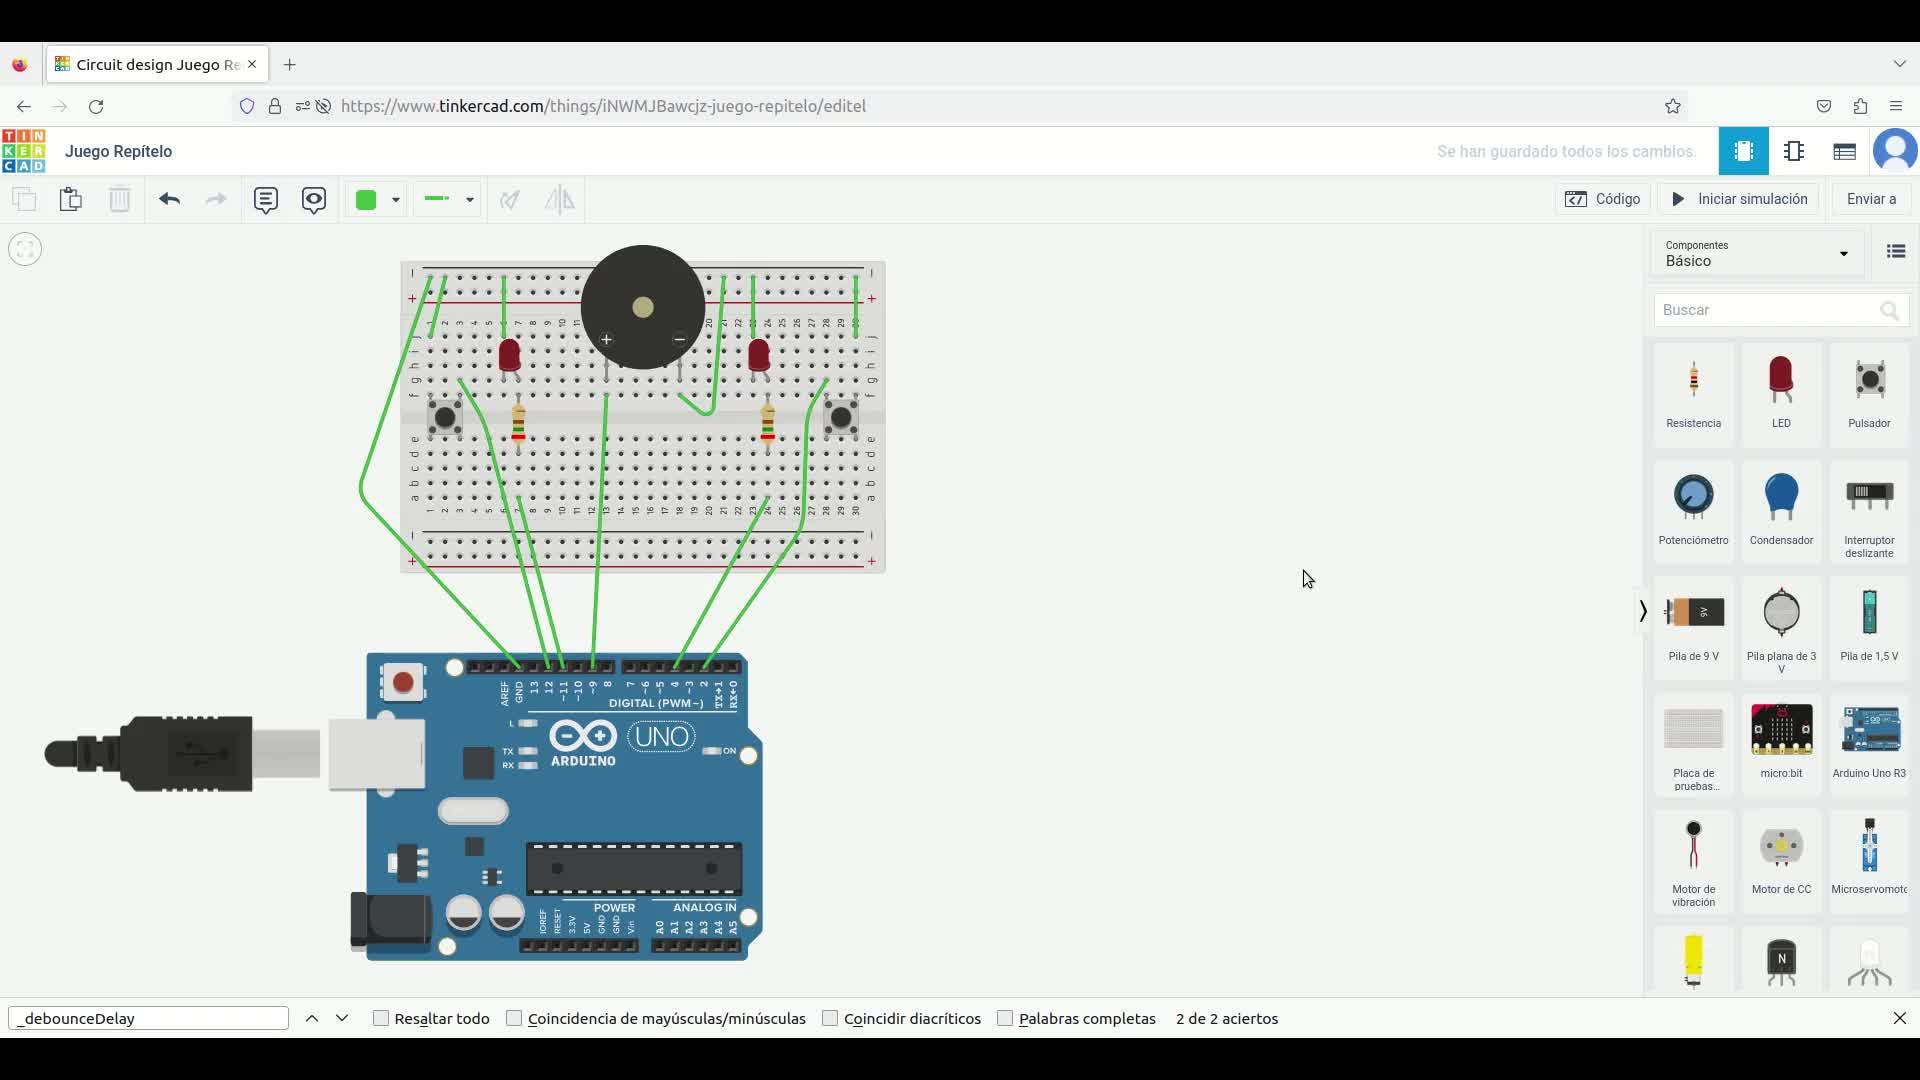Toggle notes visibility icon
The image size is (1920, 1080).
pos(314,199)
